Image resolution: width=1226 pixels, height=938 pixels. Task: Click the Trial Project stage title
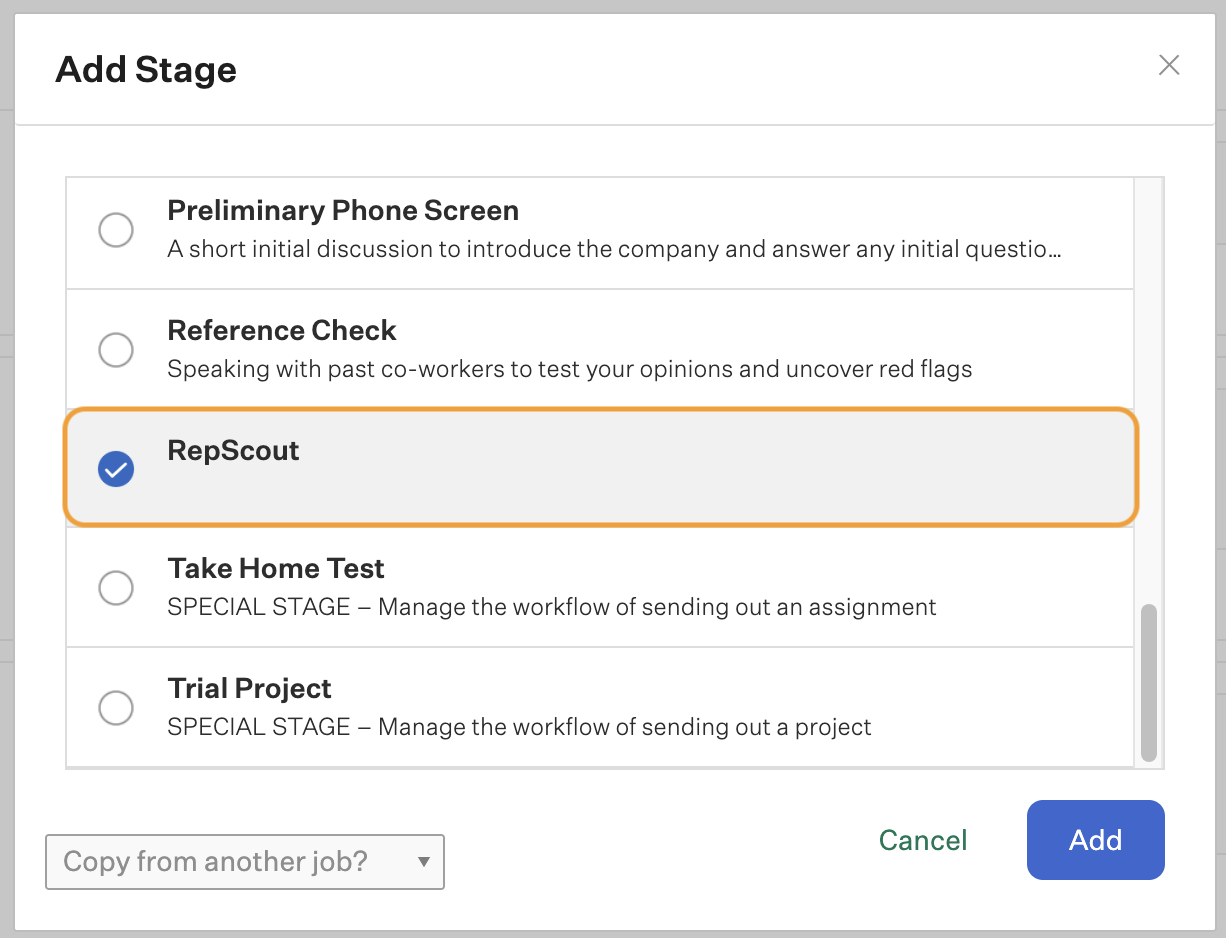250,689
